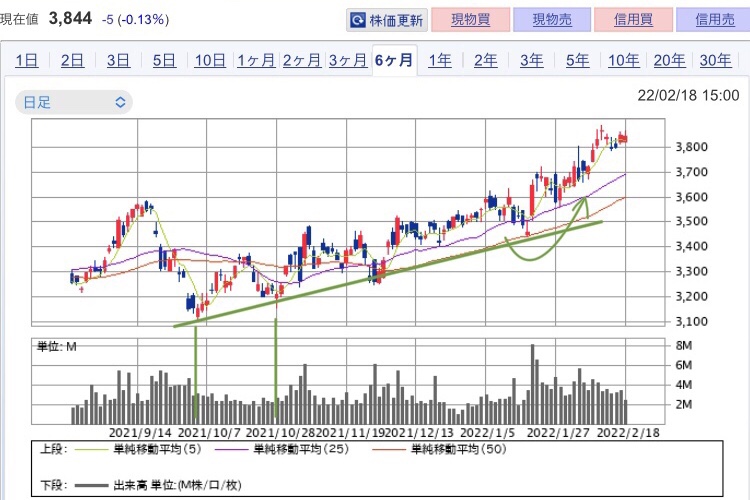Switch to the 2ヶ月 period tab

(302, 61)
